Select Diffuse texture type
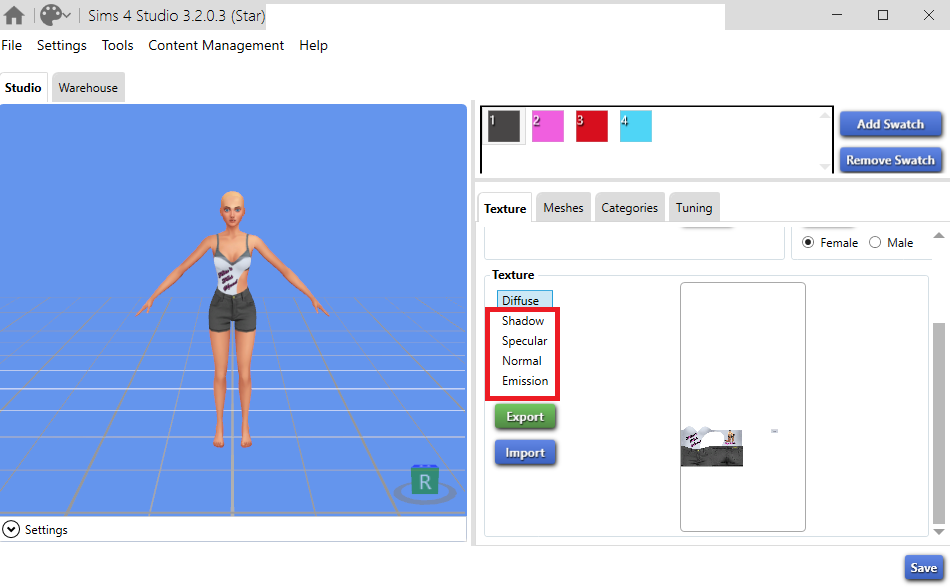The height and width of the screenshot is (587, 950). (x=525, y=300)
